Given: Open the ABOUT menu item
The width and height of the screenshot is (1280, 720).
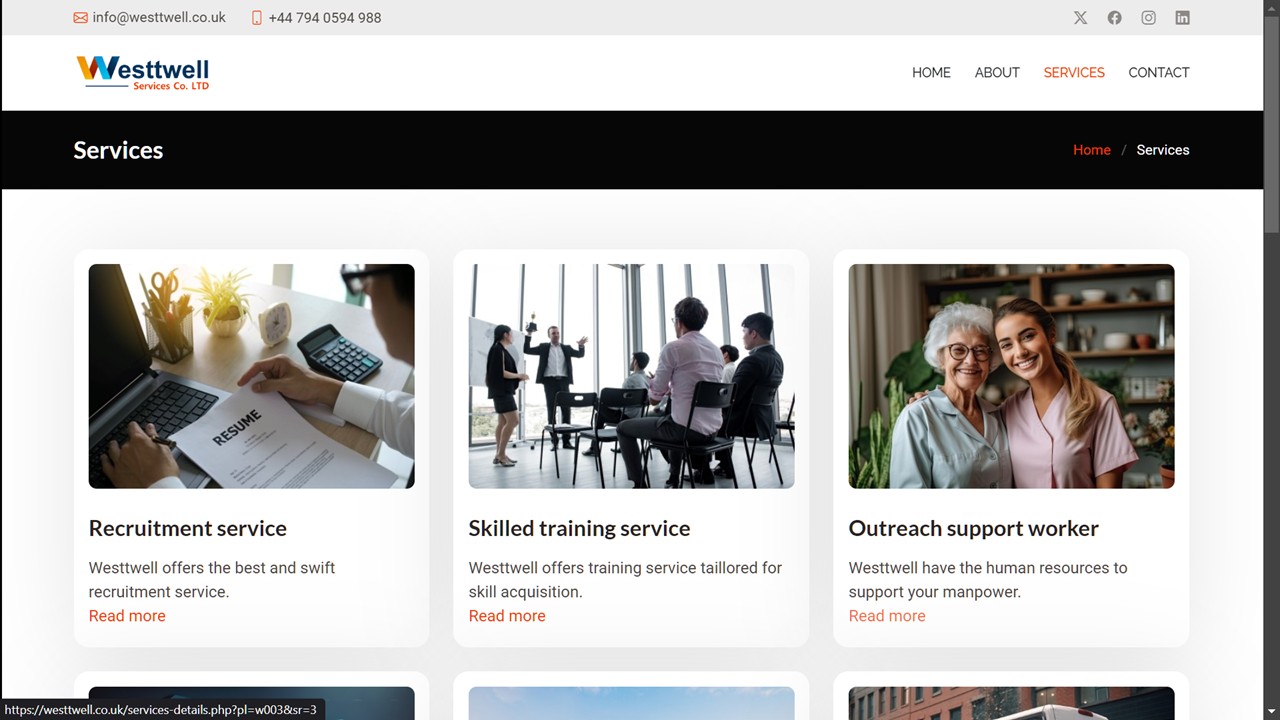Looking at the screenshot, I should click(997, 73).
